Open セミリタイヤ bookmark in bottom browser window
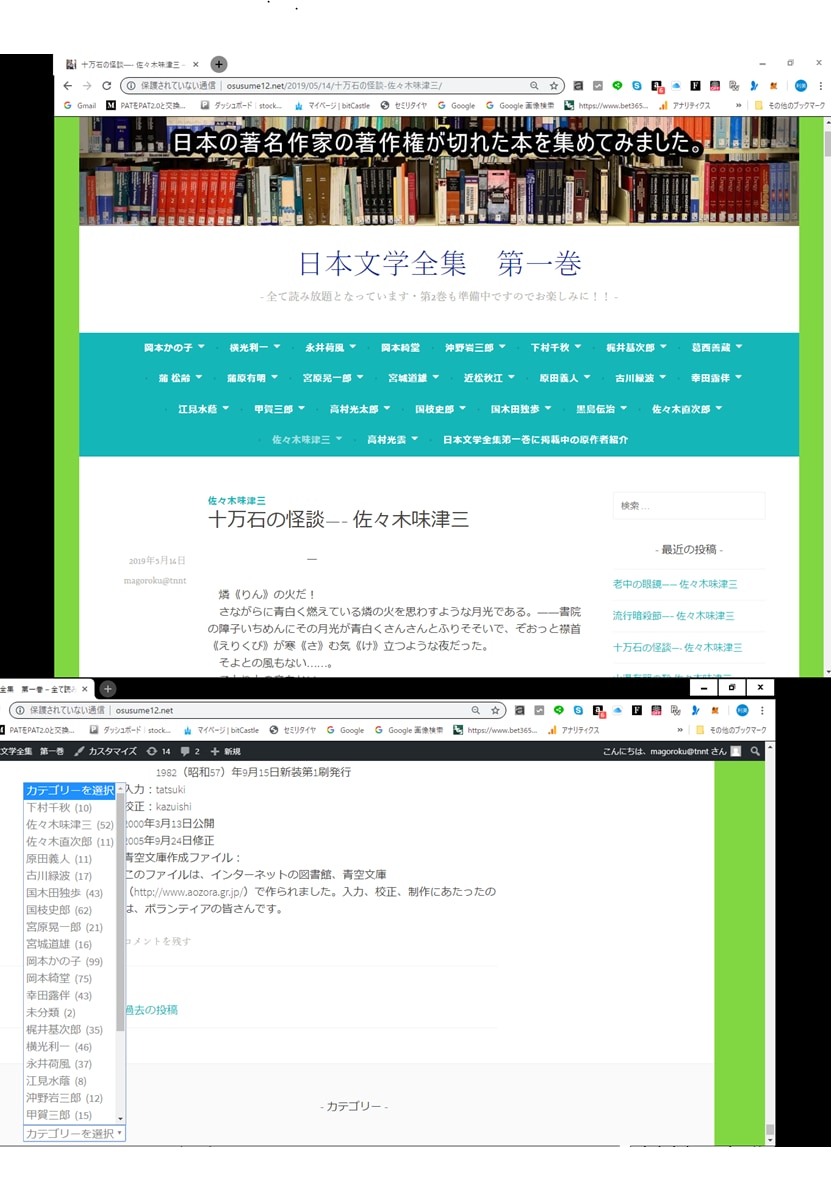This screenshot has width=831, height=1204. (293, 730)
